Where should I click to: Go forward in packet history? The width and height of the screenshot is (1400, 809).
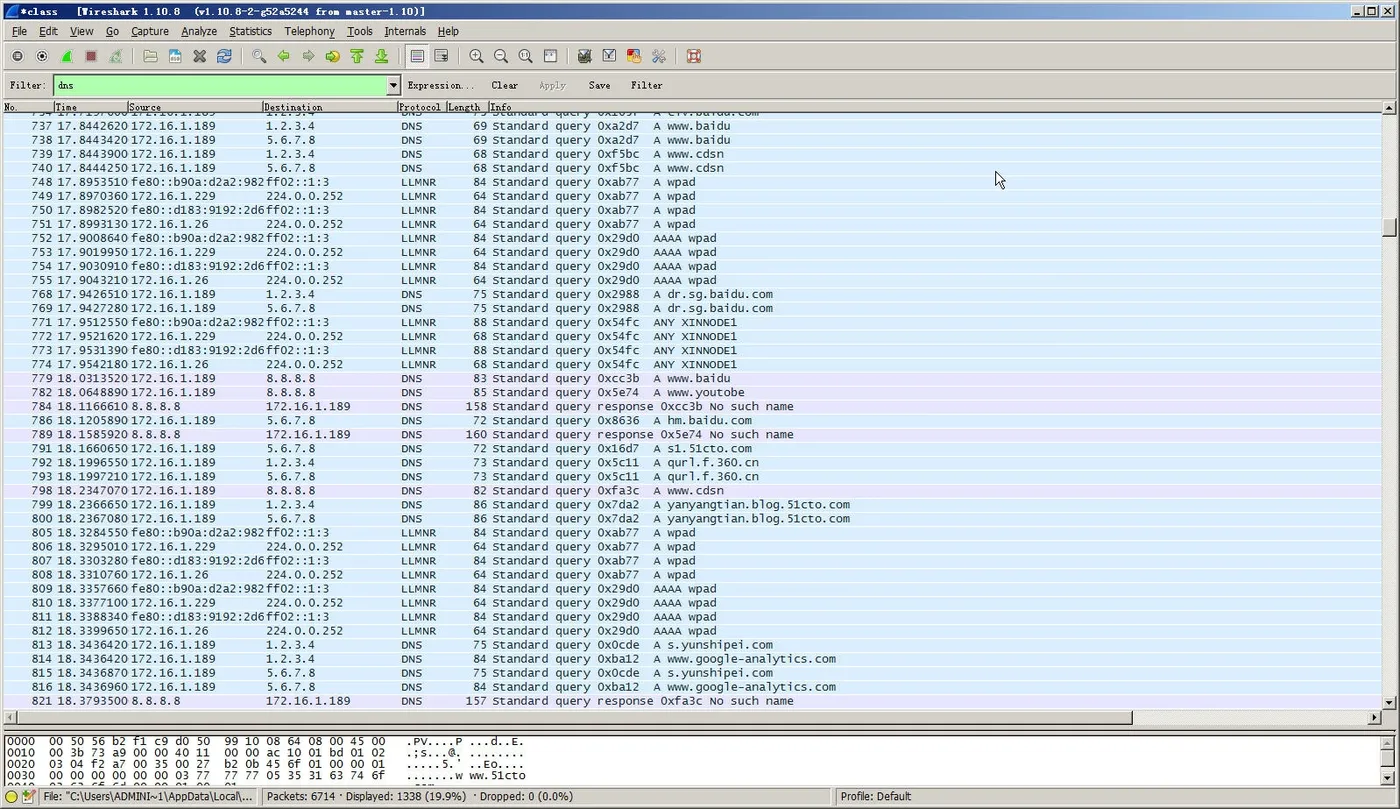pyautogui.click(x=308, y=57)
